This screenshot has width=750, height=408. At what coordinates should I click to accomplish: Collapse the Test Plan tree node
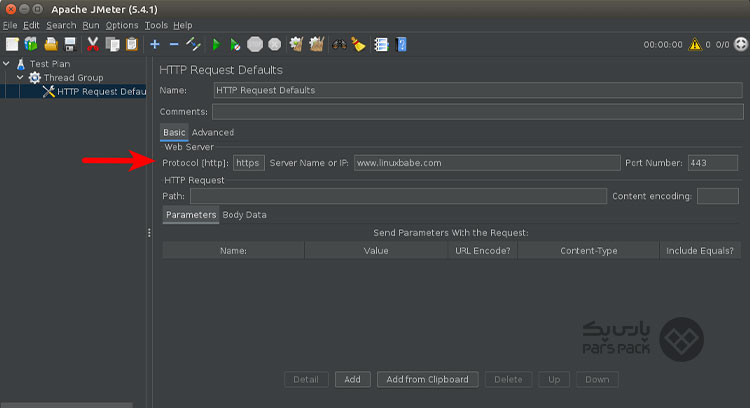(x=7, y=63)
